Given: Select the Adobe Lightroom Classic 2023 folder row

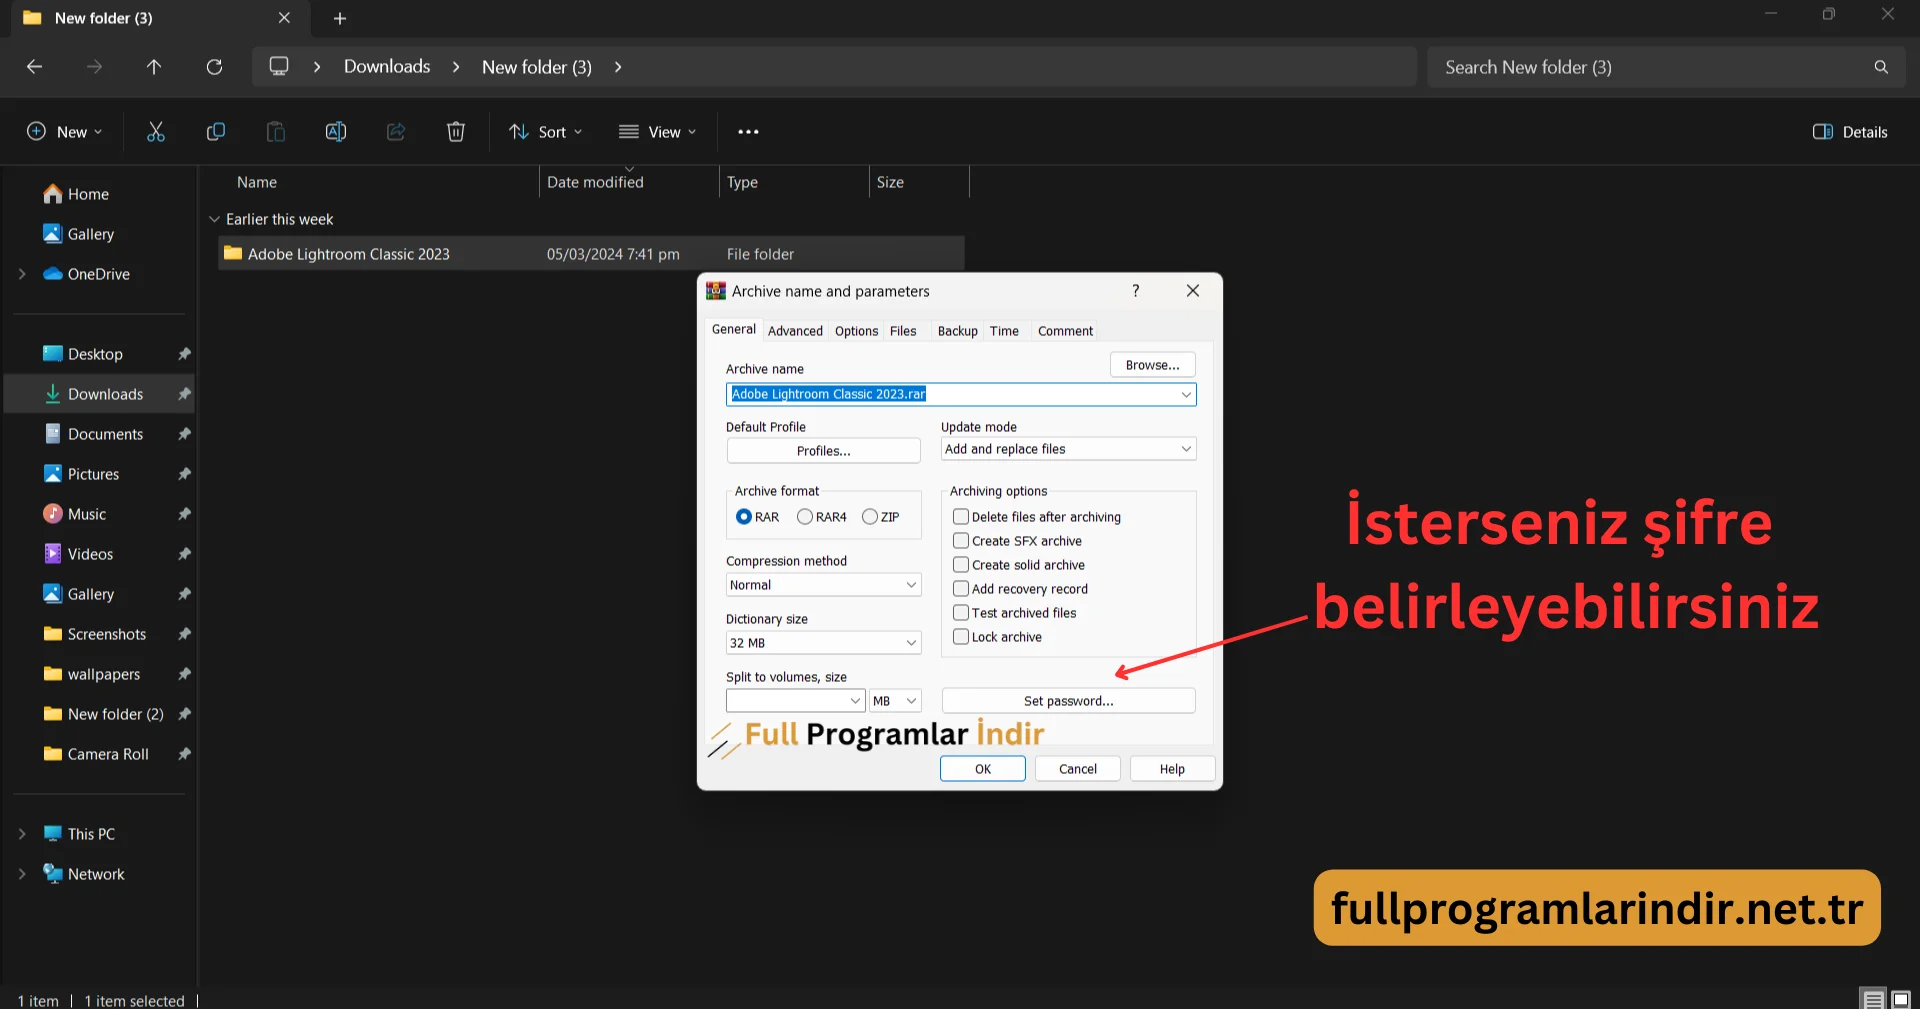Looking at the screenshot, I should point(591,254).
